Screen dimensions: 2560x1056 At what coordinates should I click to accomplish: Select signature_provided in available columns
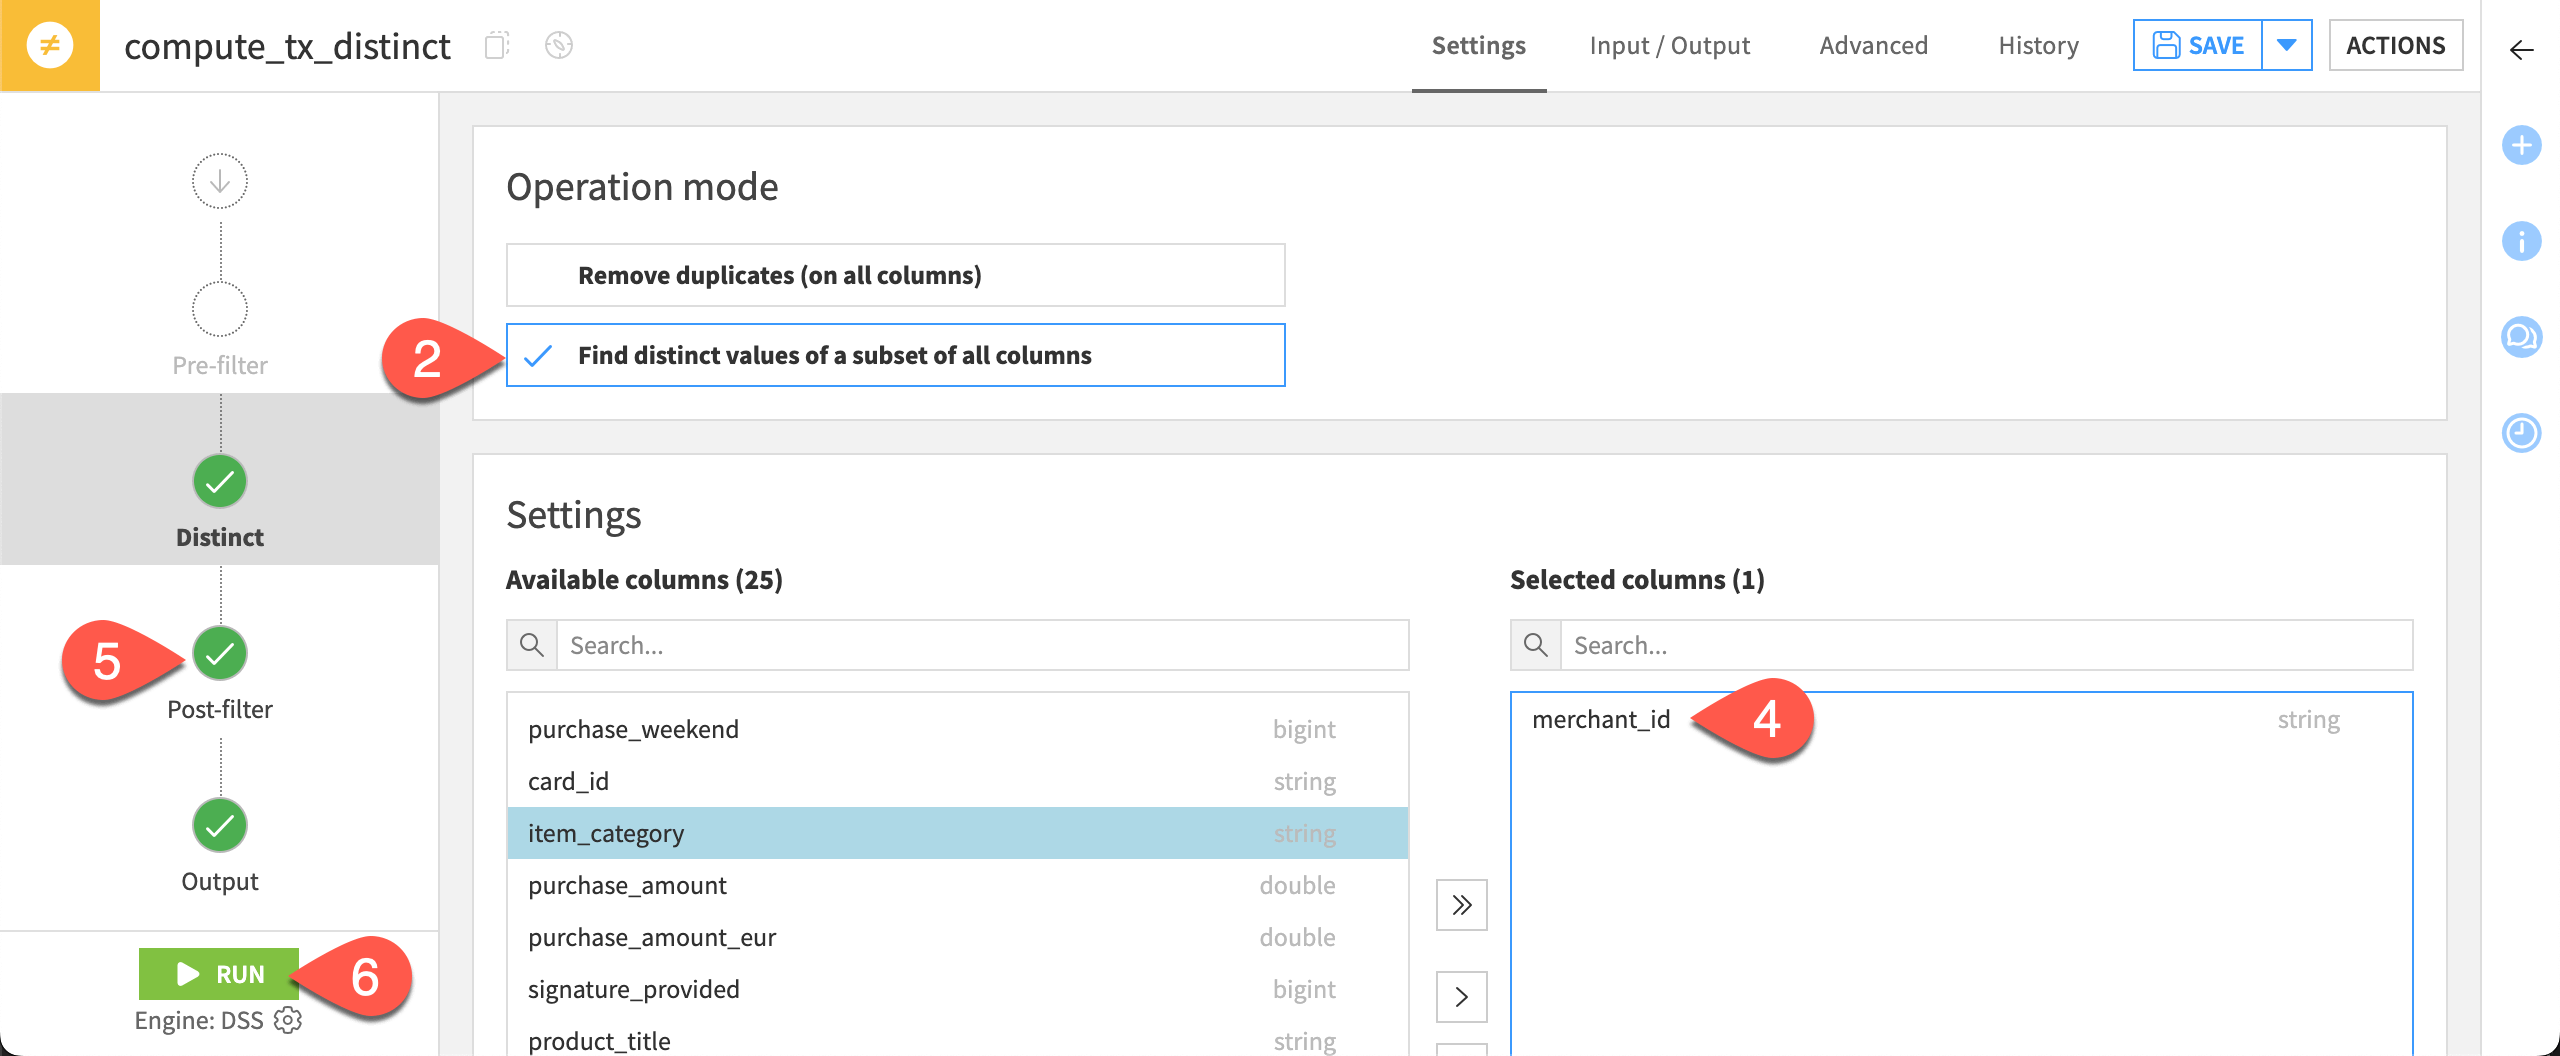tap(958, 990)
